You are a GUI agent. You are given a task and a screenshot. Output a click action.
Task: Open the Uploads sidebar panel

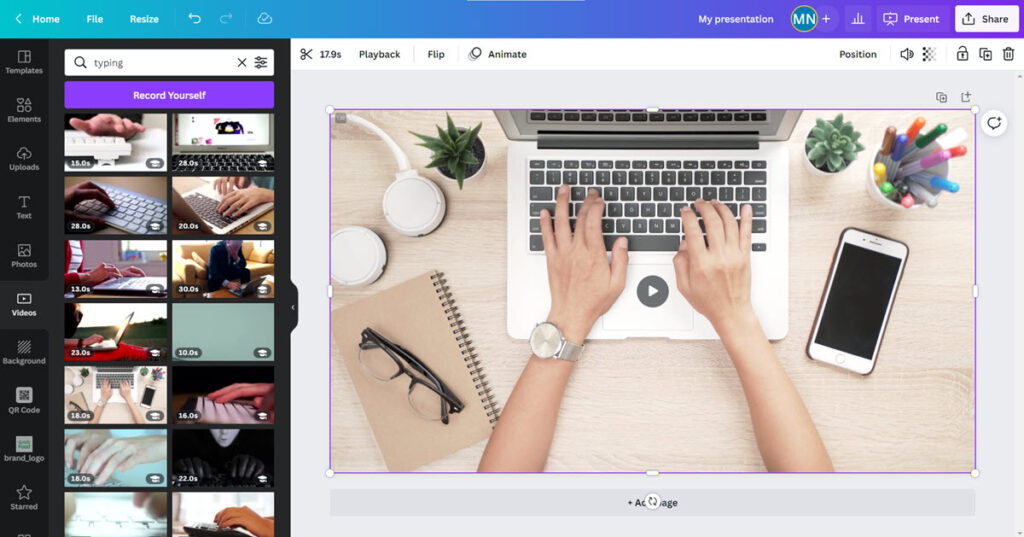point(24,159)
